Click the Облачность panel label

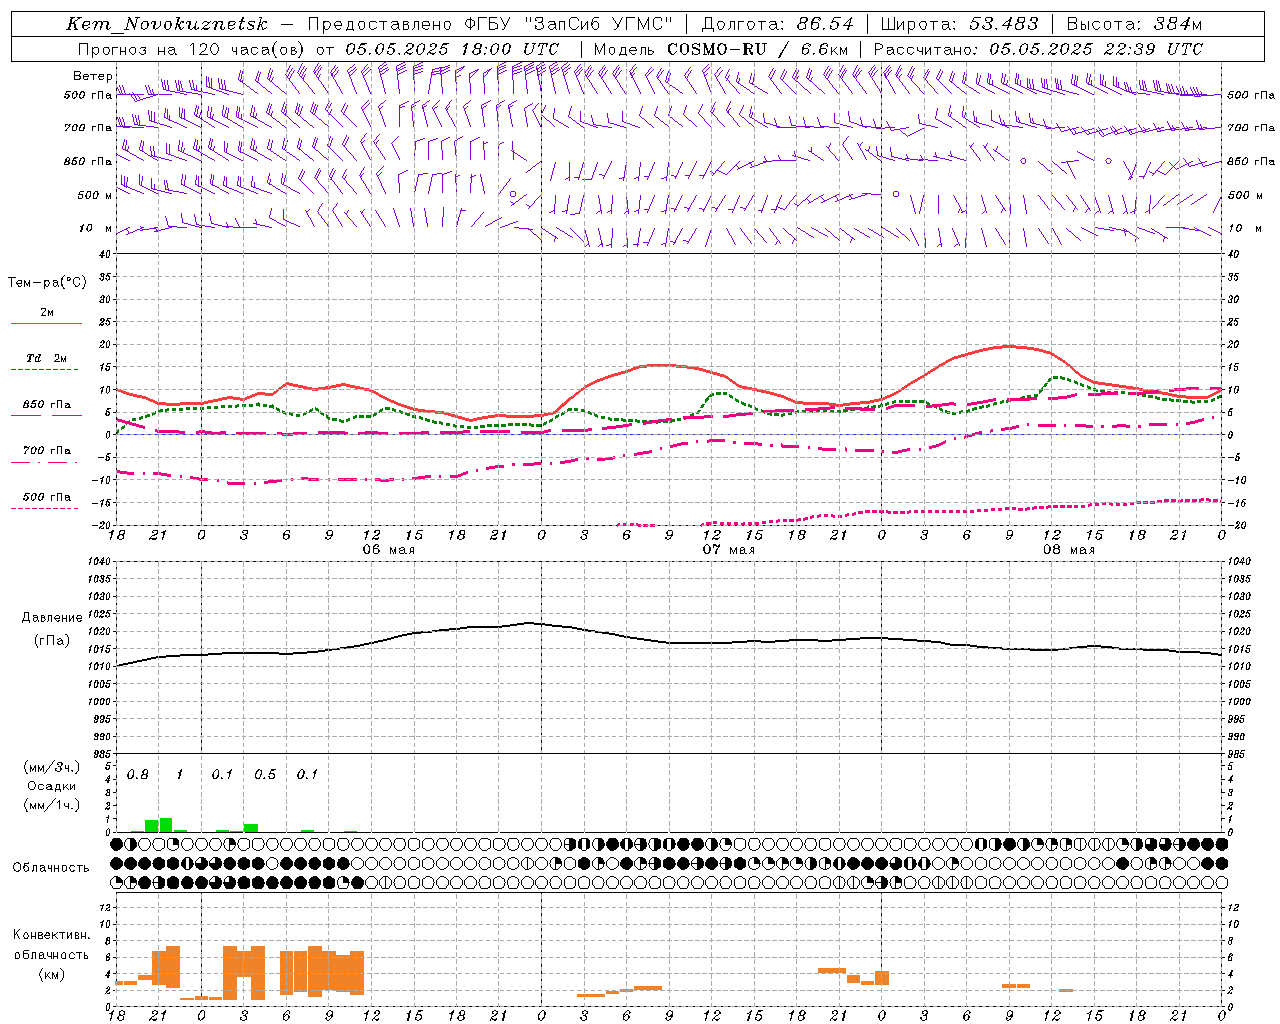click(51, 868)
